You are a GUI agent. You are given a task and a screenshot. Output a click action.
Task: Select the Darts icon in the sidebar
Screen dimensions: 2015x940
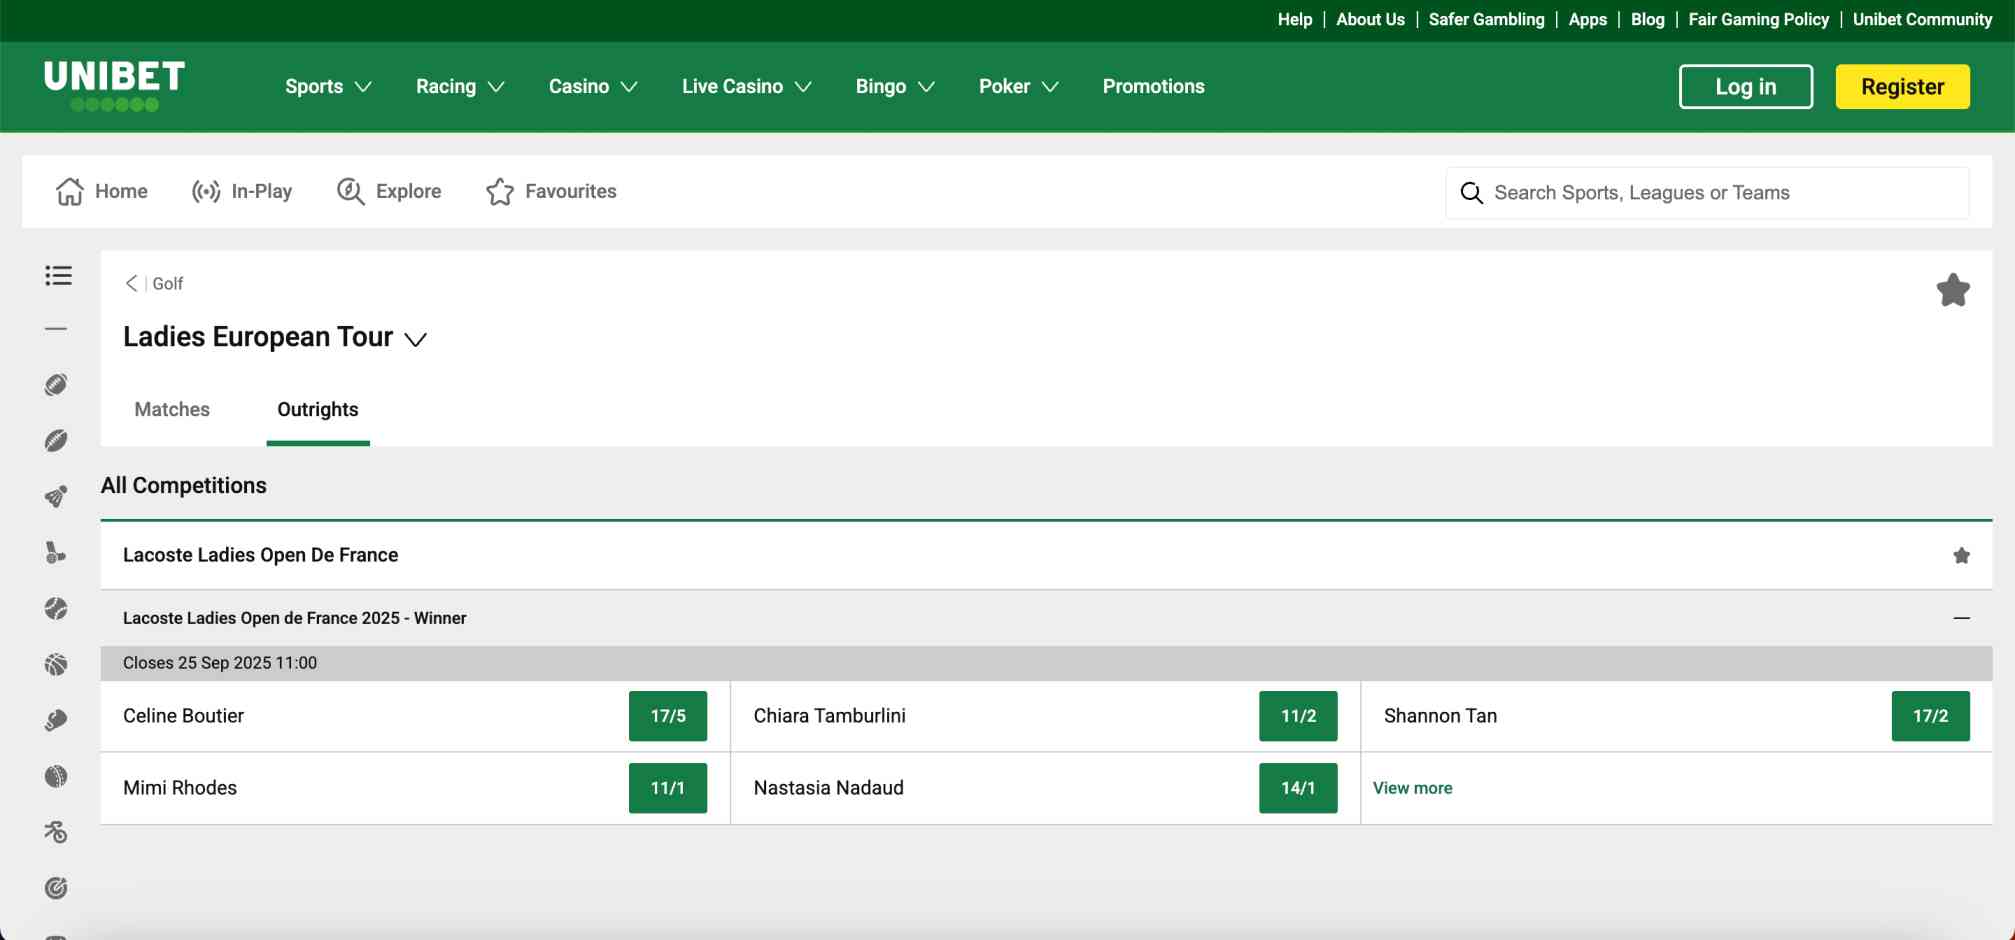[57, 887]
